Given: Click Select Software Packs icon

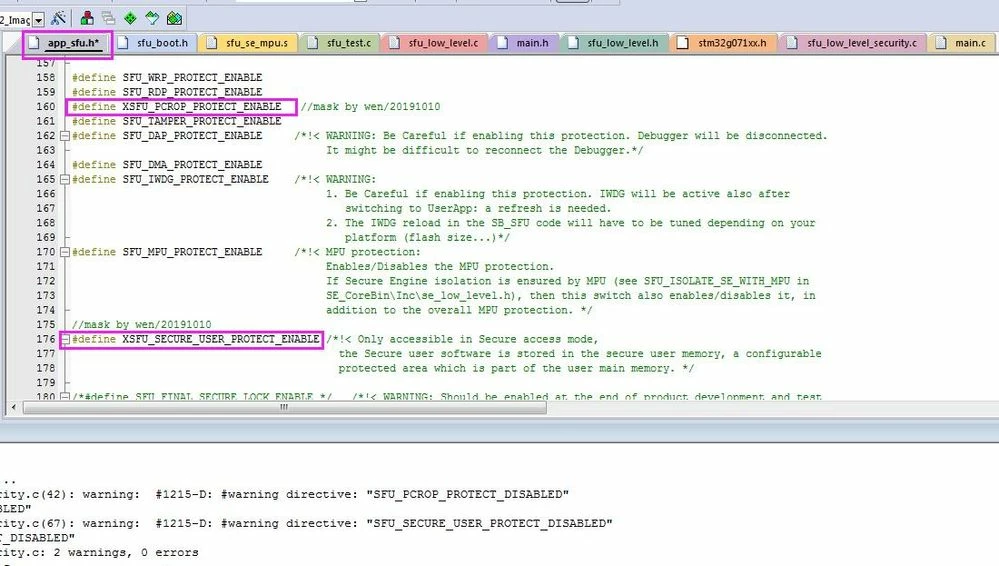Looking at the screenshot, I should [x=152, y=18].
